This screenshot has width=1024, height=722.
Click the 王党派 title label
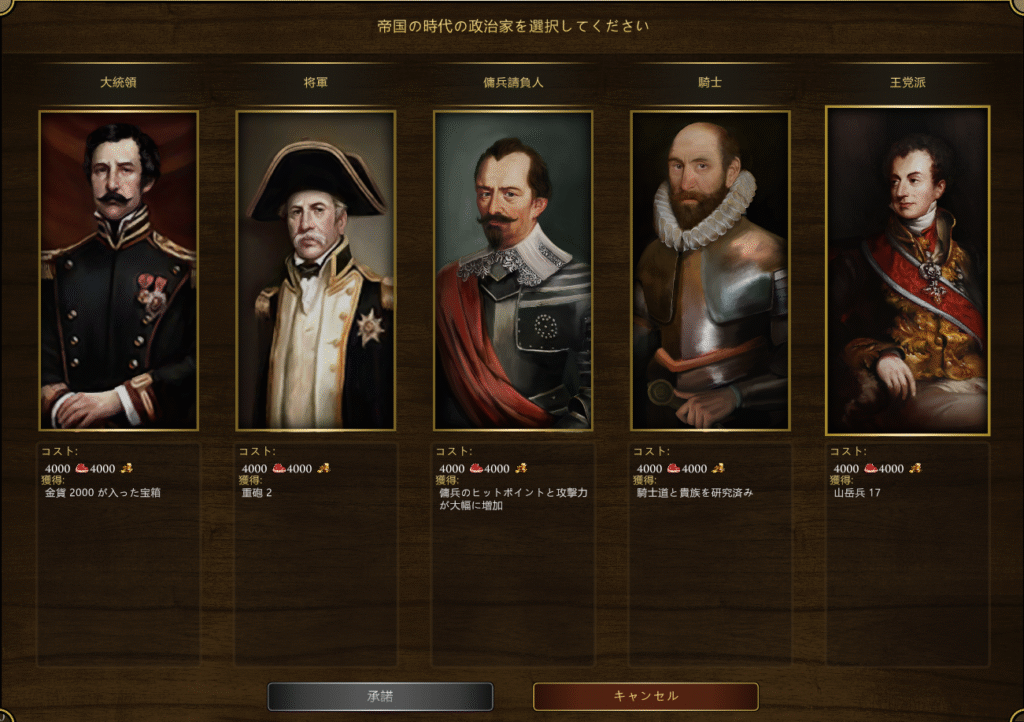(x=908, y=82)
